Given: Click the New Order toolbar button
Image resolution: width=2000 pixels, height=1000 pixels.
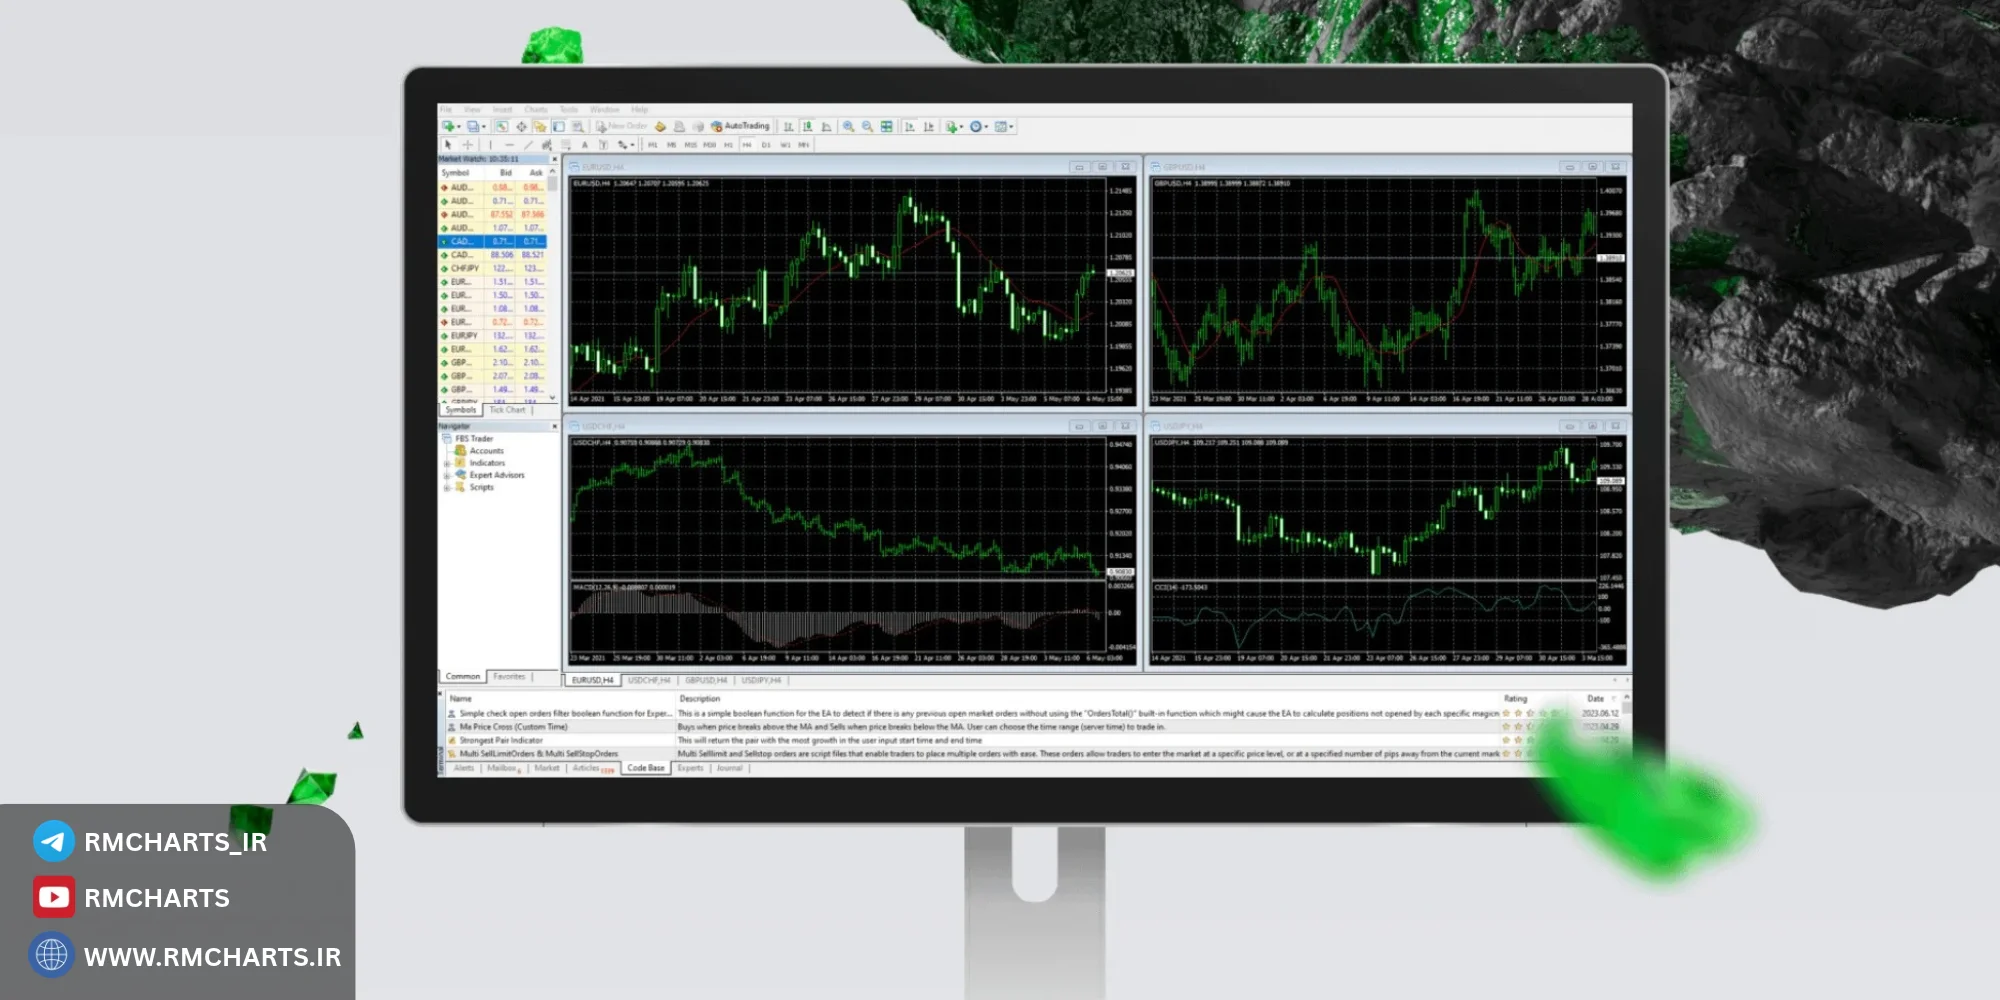Looking at the screenshot, I should (x=622, y=126).
